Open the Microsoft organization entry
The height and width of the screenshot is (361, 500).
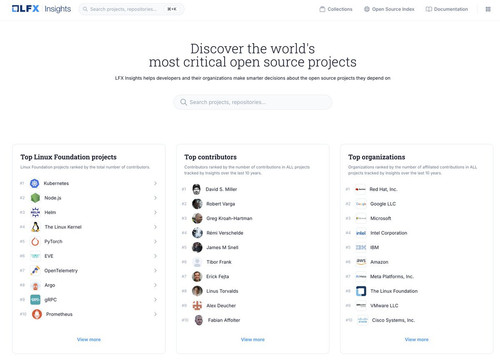[381, 218]
